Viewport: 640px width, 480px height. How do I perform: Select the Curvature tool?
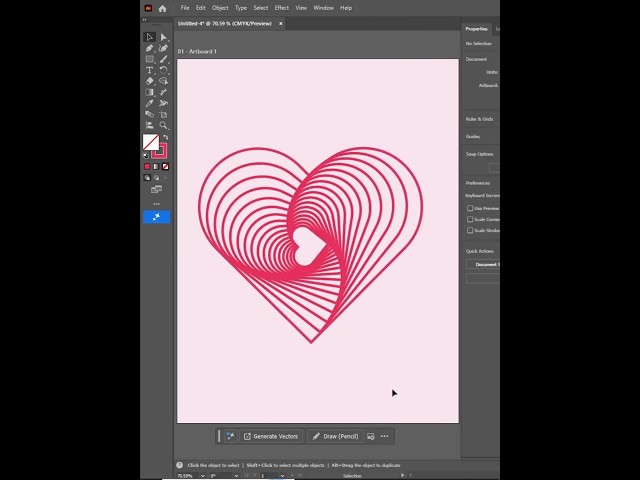coord(163,48)
